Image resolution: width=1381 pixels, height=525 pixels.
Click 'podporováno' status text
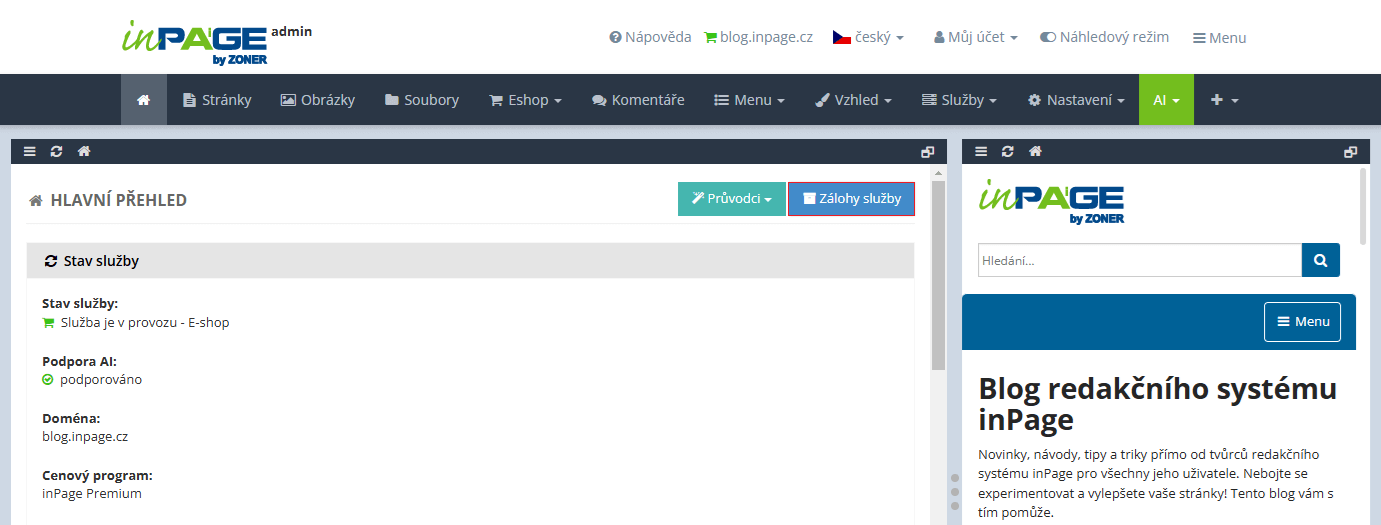[101, 380]
